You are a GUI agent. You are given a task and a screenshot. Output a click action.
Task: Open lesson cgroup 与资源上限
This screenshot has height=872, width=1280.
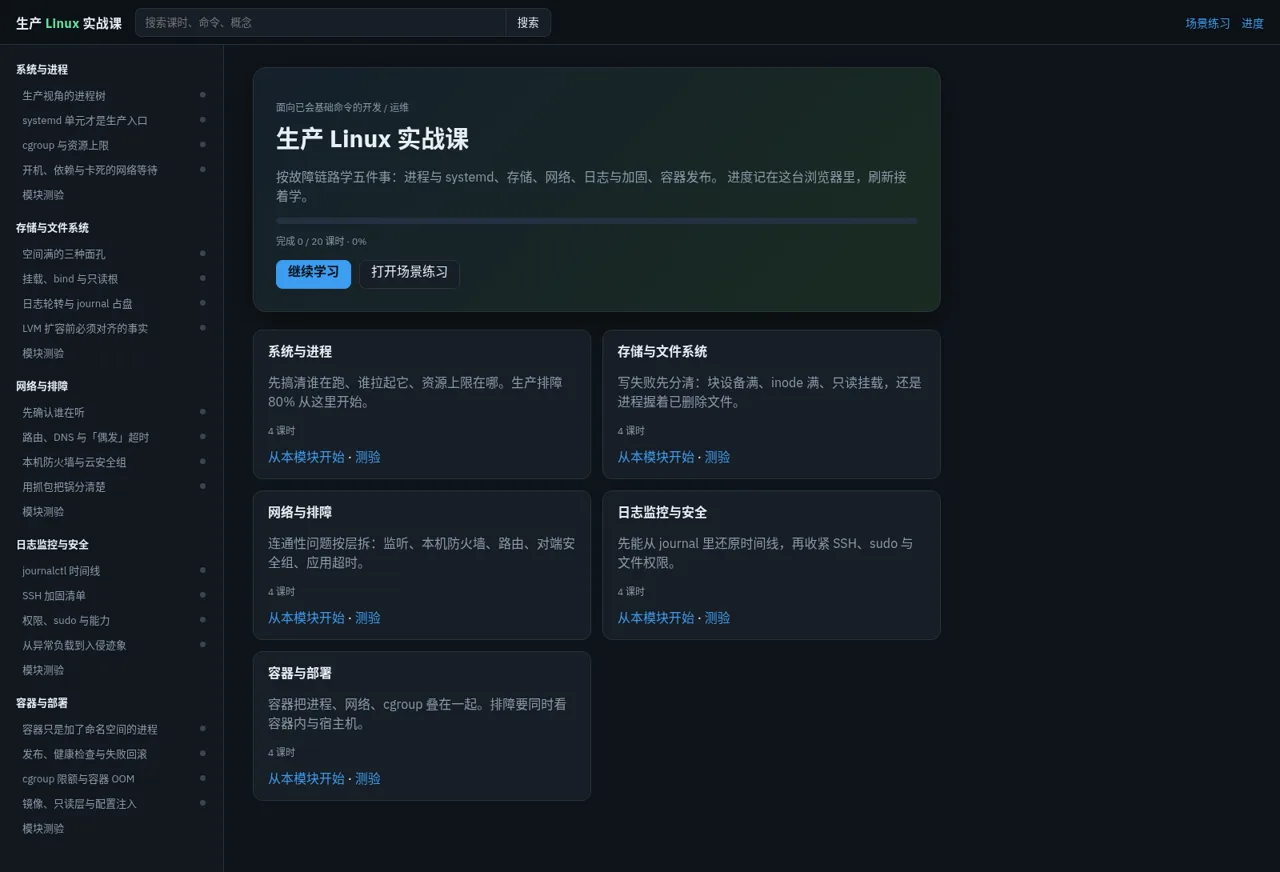(x=114, y=145)
